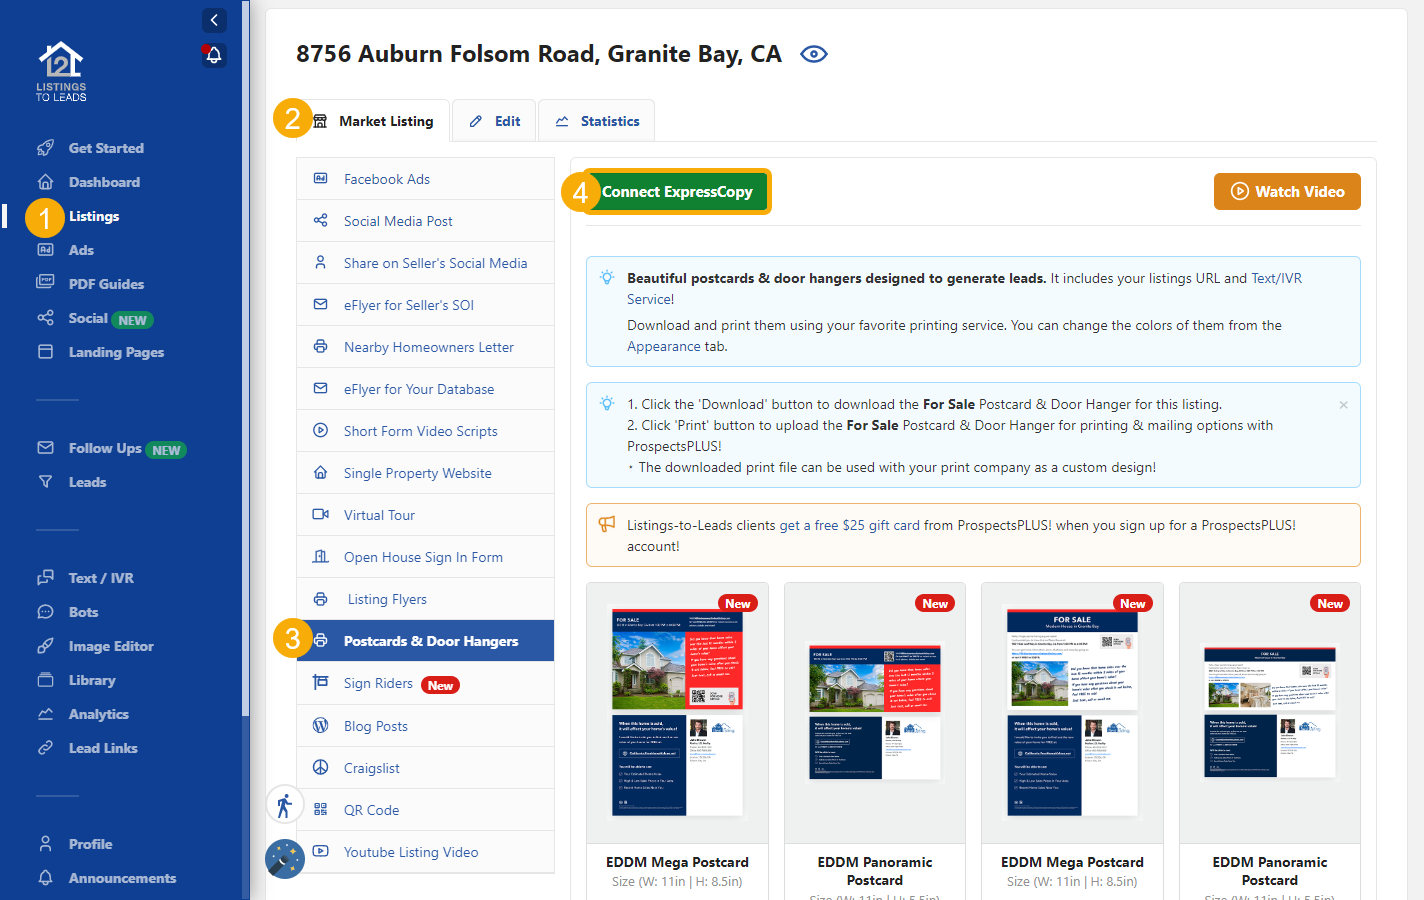
Task: Click the Follow Ups envelope icon
Action: point(45,448)
